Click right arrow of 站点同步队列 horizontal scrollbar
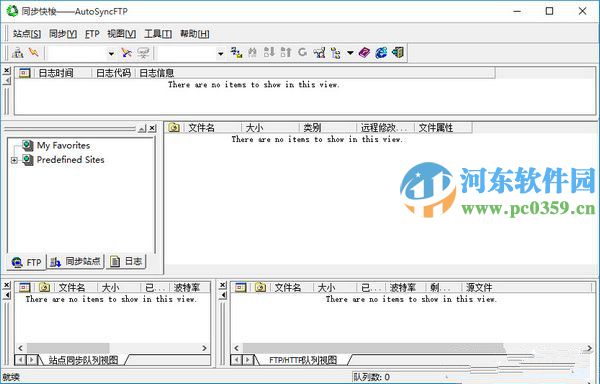The height and width of the screenshot is (384, 600). click(204, 348)
